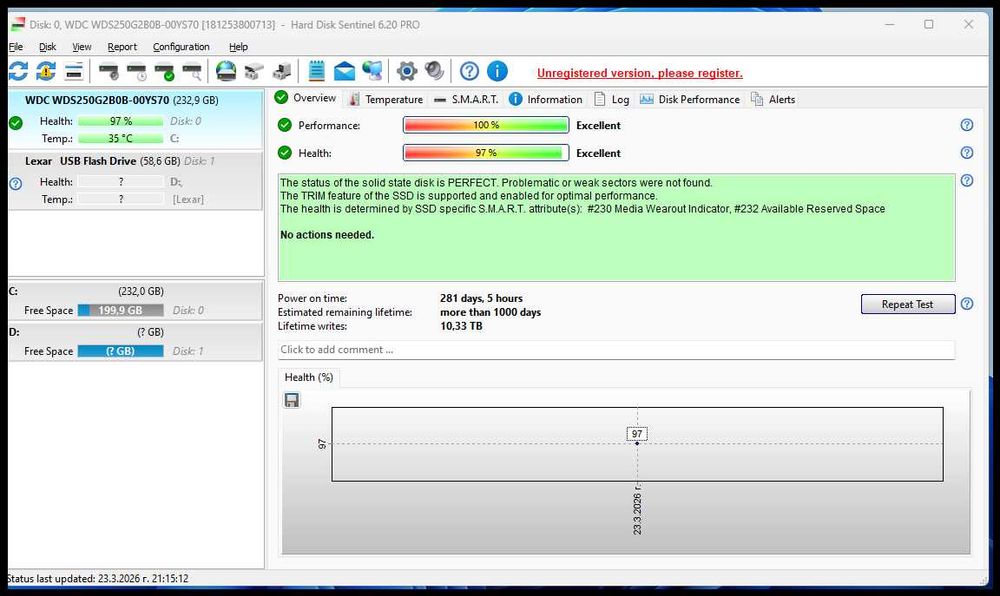Click the disk icon with clock badge

point(136,71)
